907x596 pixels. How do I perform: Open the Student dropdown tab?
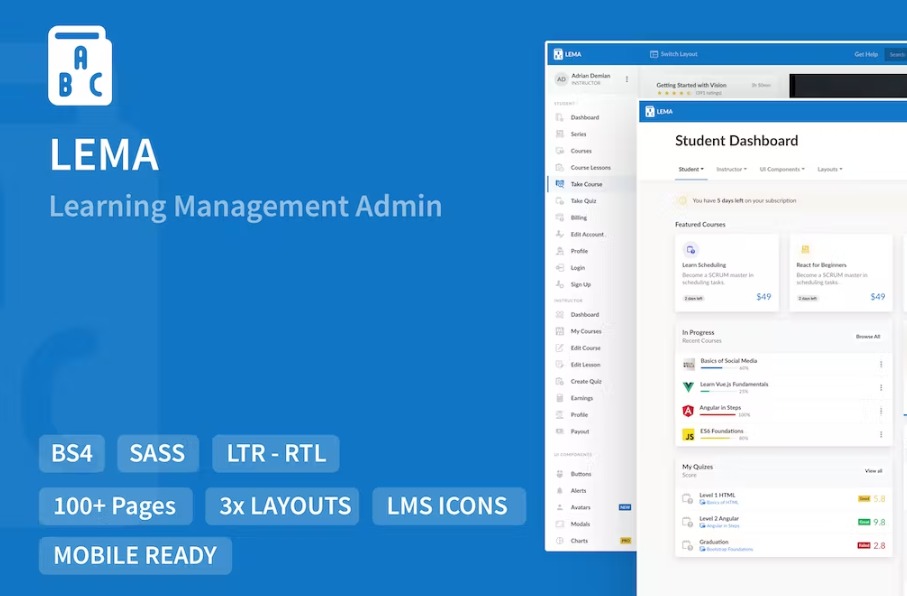point(691,170)
